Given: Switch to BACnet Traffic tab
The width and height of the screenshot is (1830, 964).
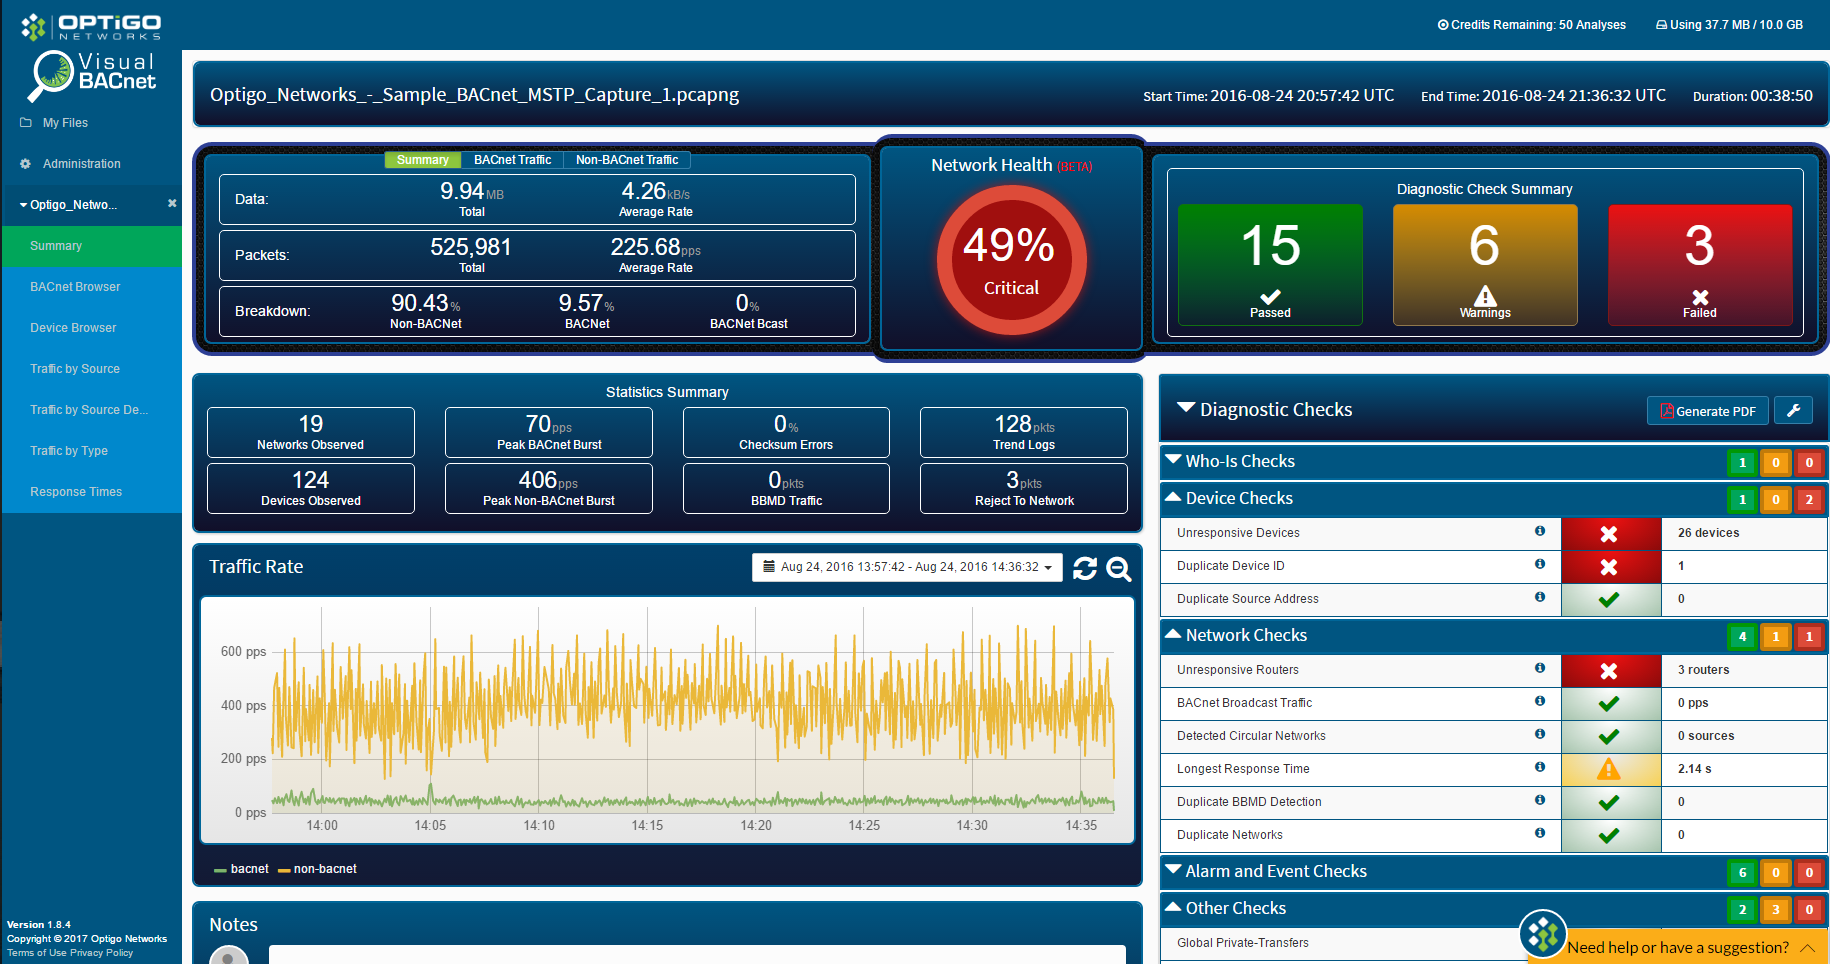Looking at the screenshot, I should tap(512, 160).
